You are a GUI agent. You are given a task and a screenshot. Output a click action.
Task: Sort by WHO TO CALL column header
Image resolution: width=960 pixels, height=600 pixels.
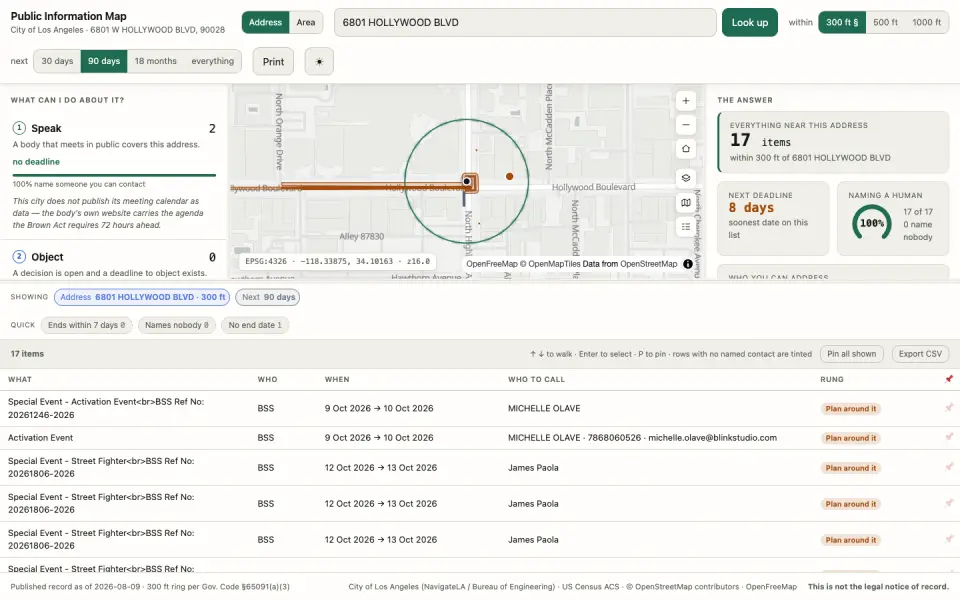(x=536, y=380)
